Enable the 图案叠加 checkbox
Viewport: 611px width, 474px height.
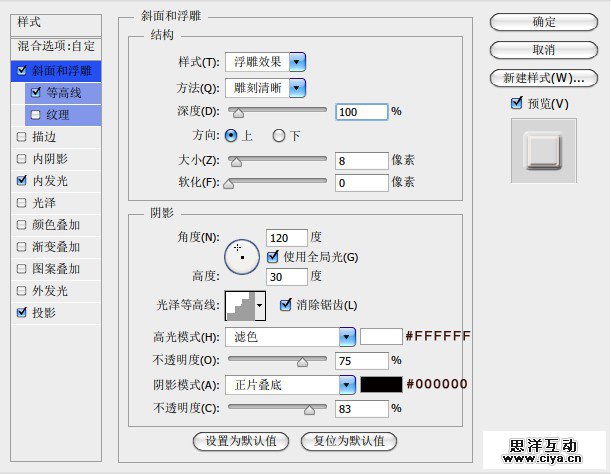pyautogui.click(x=22, y=269)
